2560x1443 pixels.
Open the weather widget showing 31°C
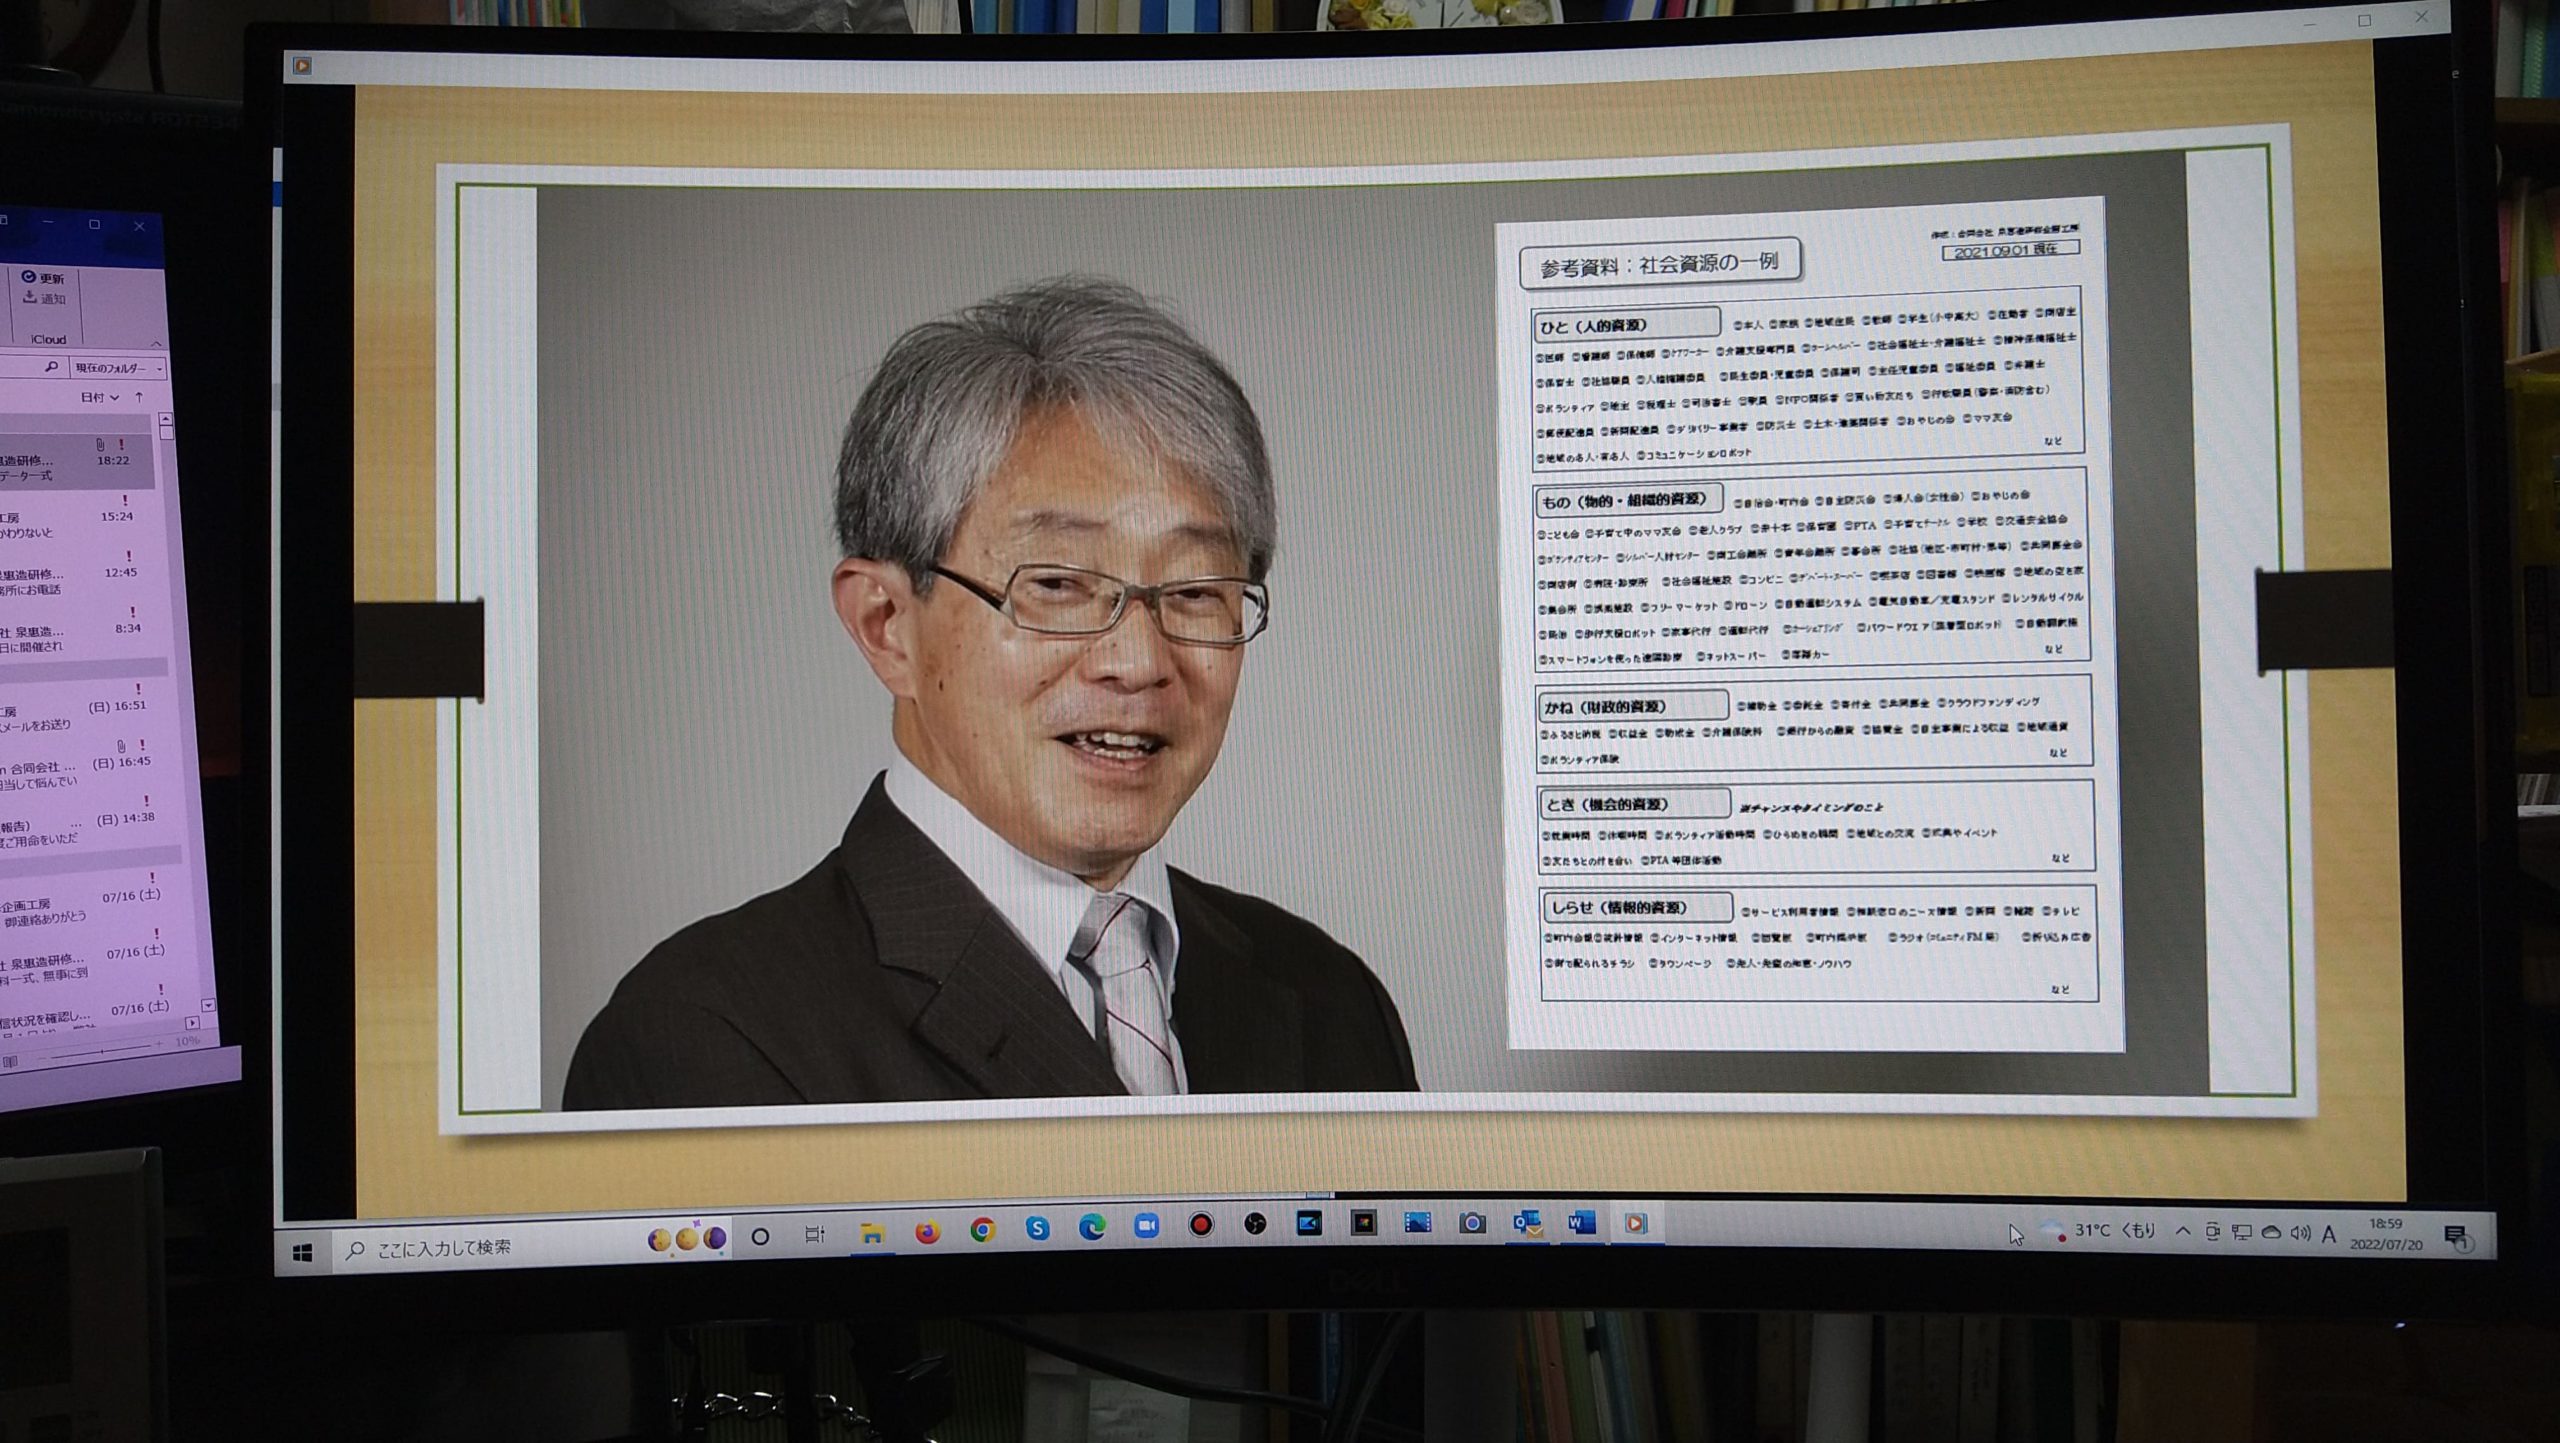[2098, 1231]
